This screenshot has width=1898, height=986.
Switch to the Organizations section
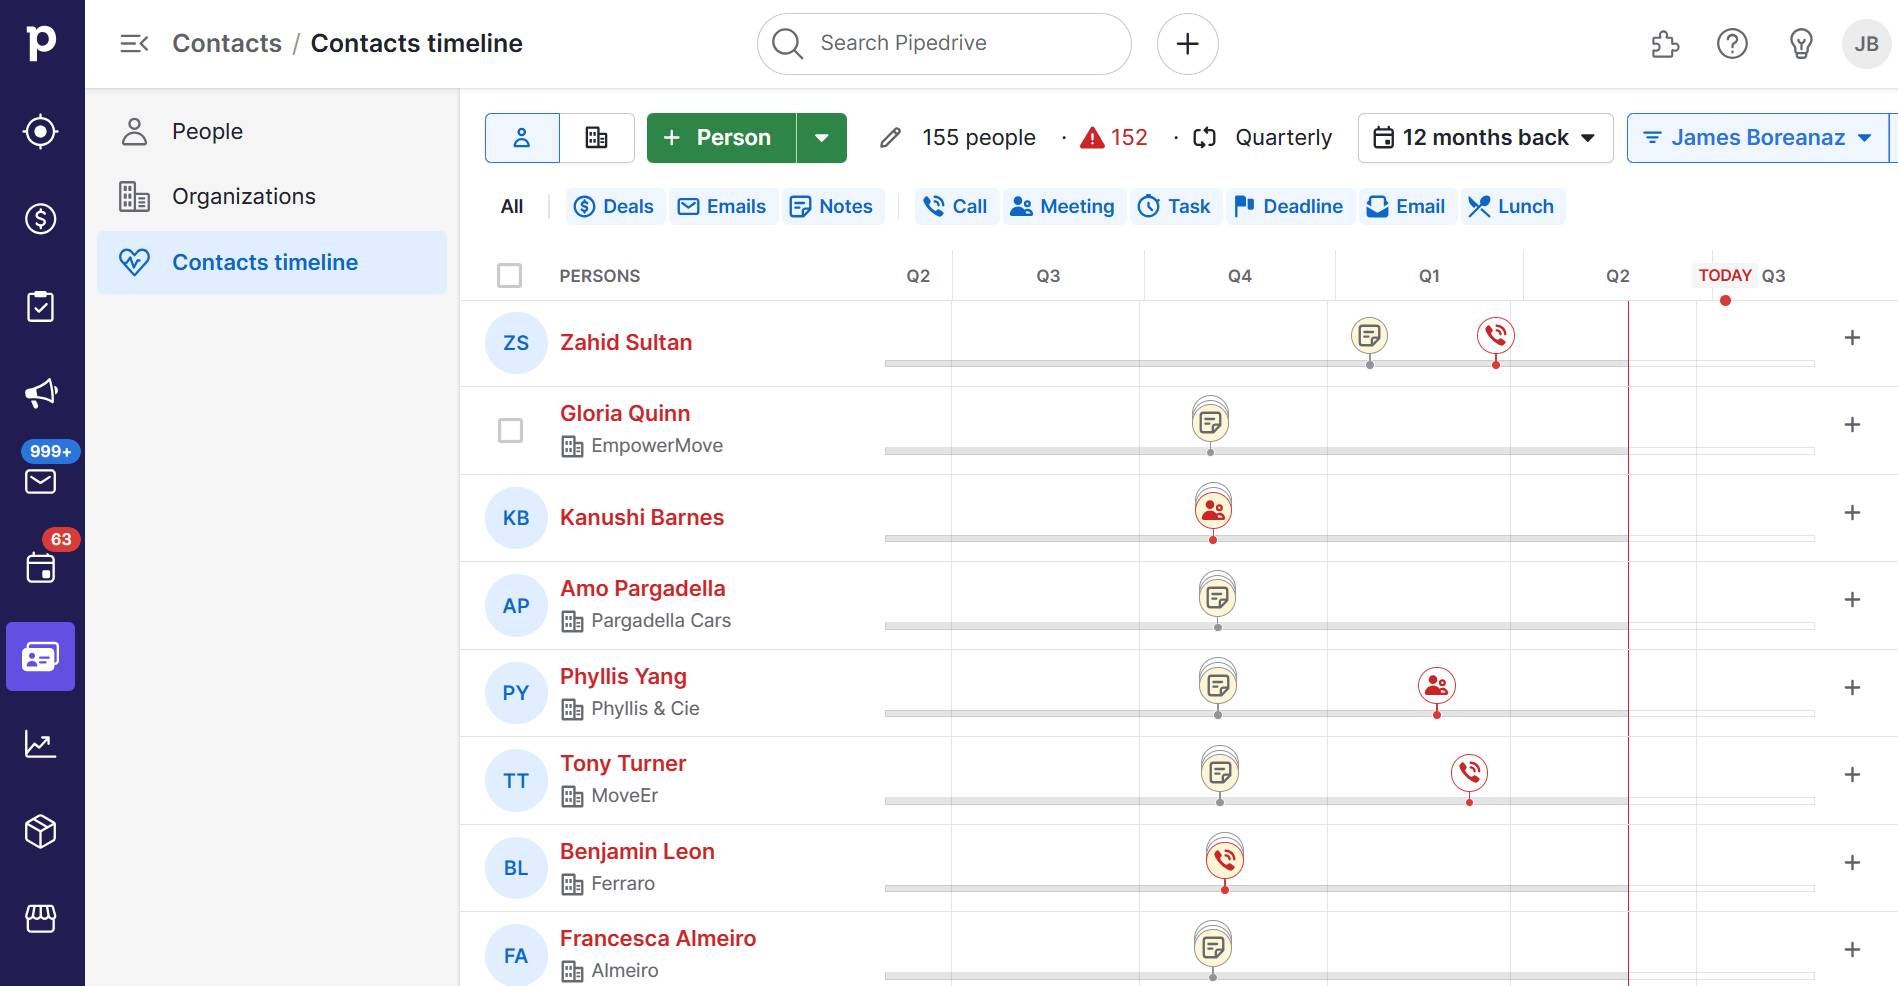coord(244,196)
